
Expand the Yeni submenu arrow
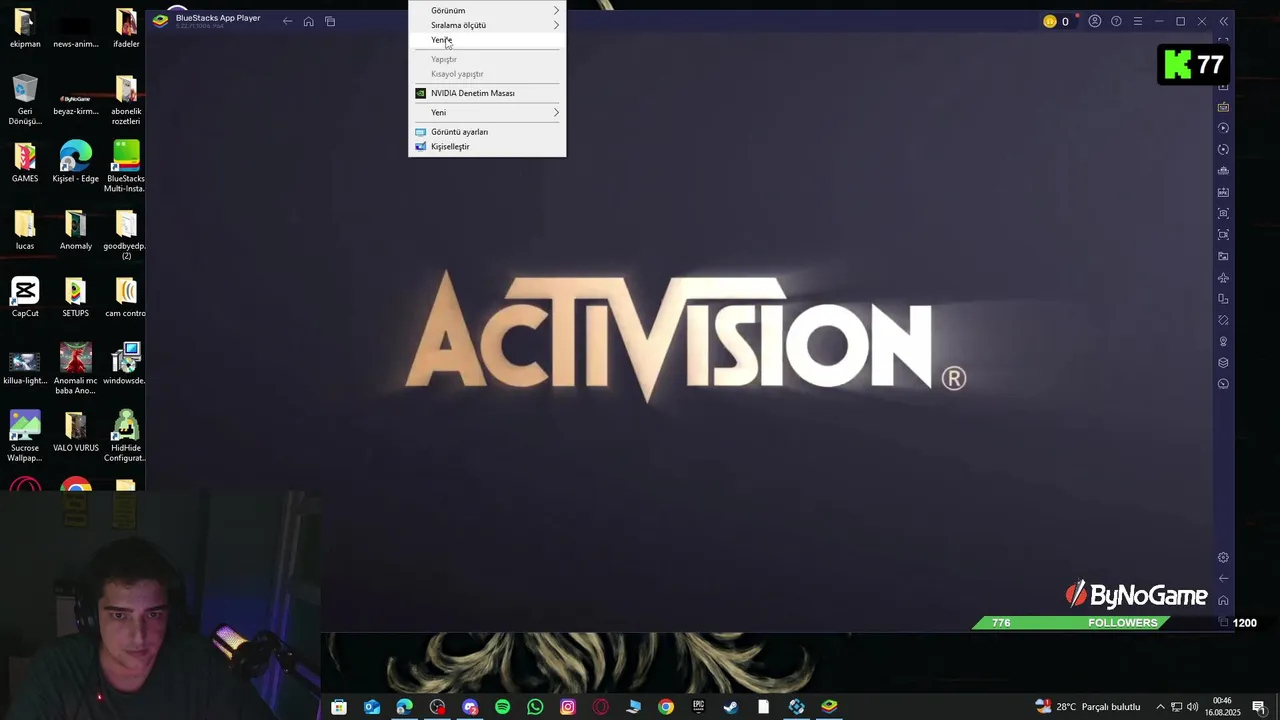[x=556, y=112]
